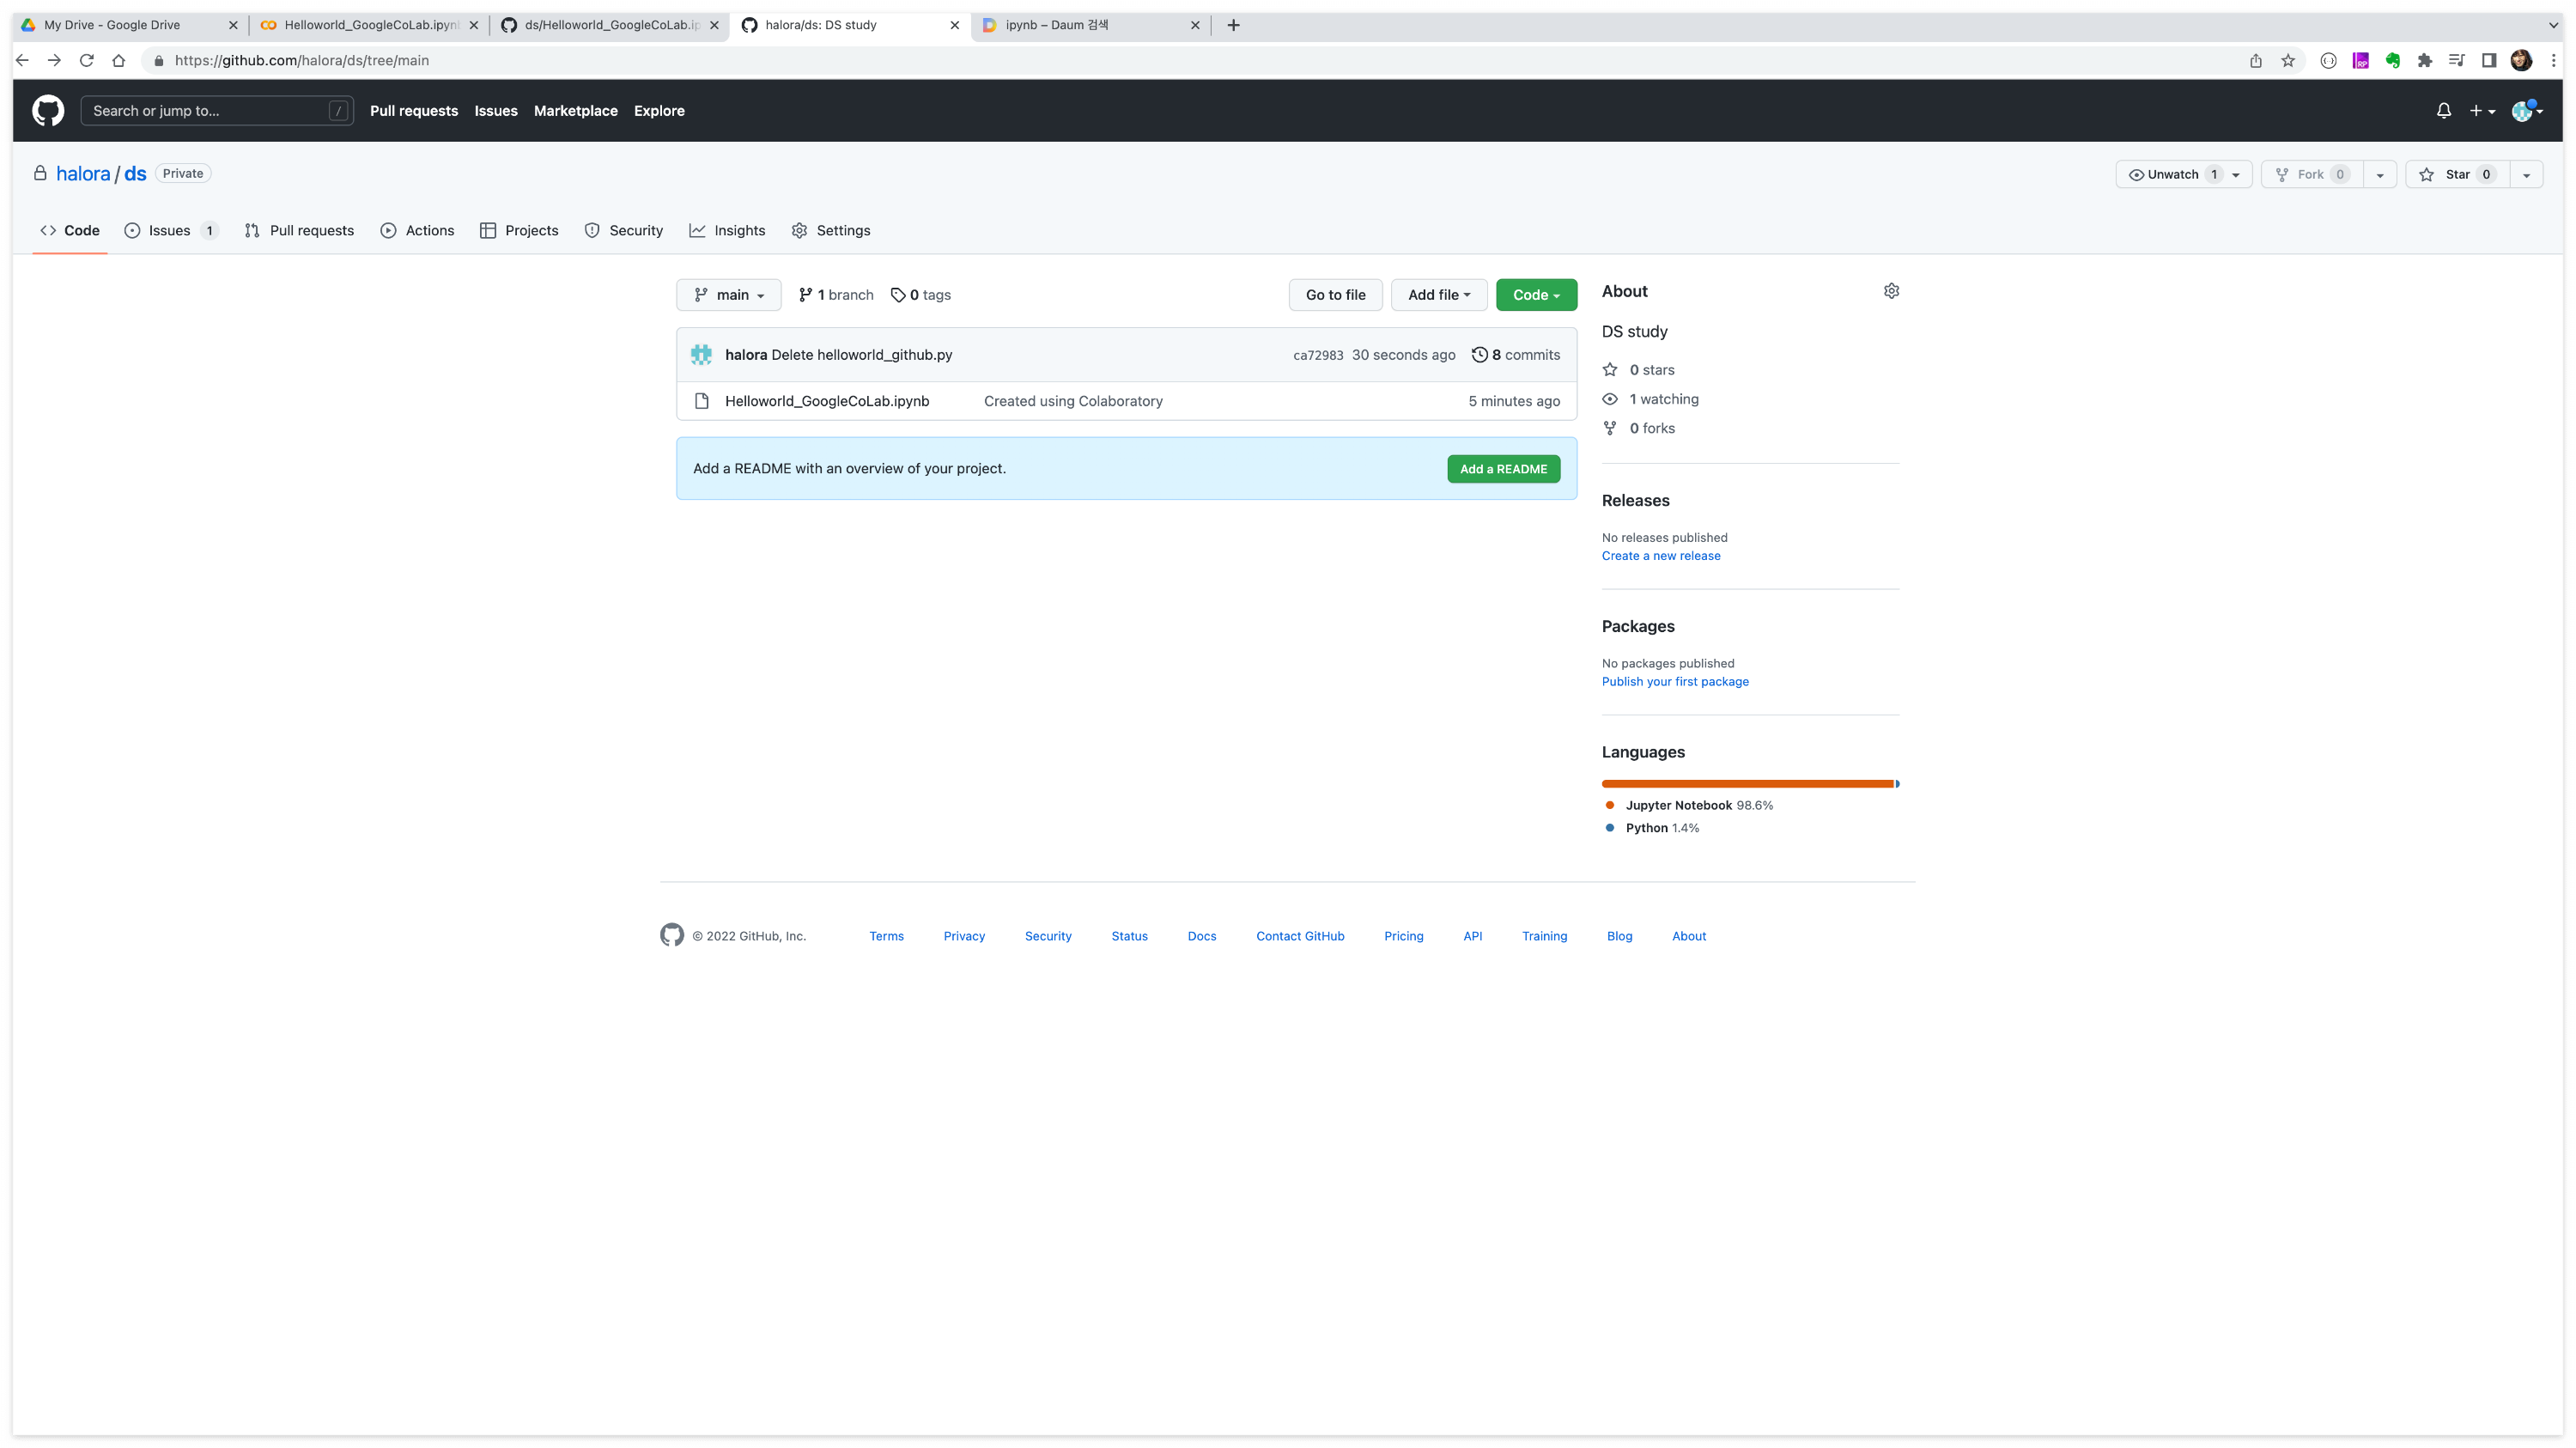Expand Fork options dropdown arrow
The height and width of the screenshot is (1448, 2576).
point(2380,174)
